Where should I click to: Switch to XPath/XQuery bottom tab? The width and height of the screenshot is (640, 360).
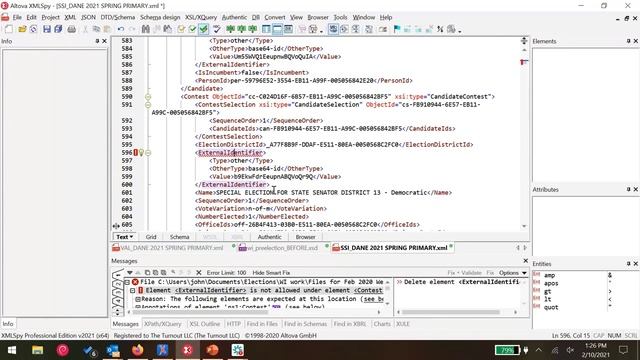click(162, 324)
